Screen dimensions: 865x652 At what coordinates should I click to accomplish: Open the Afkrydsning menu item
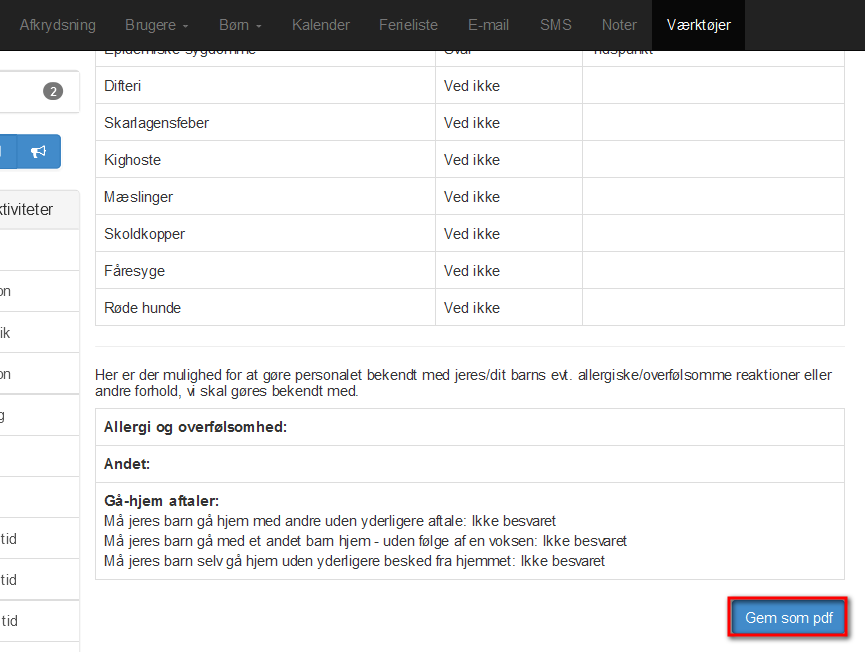coord(58,25)
